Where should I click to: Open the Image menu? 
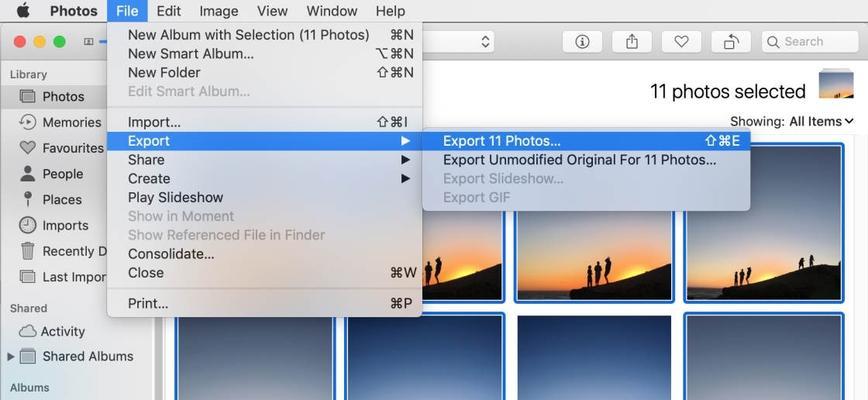(x=219, y=11)
